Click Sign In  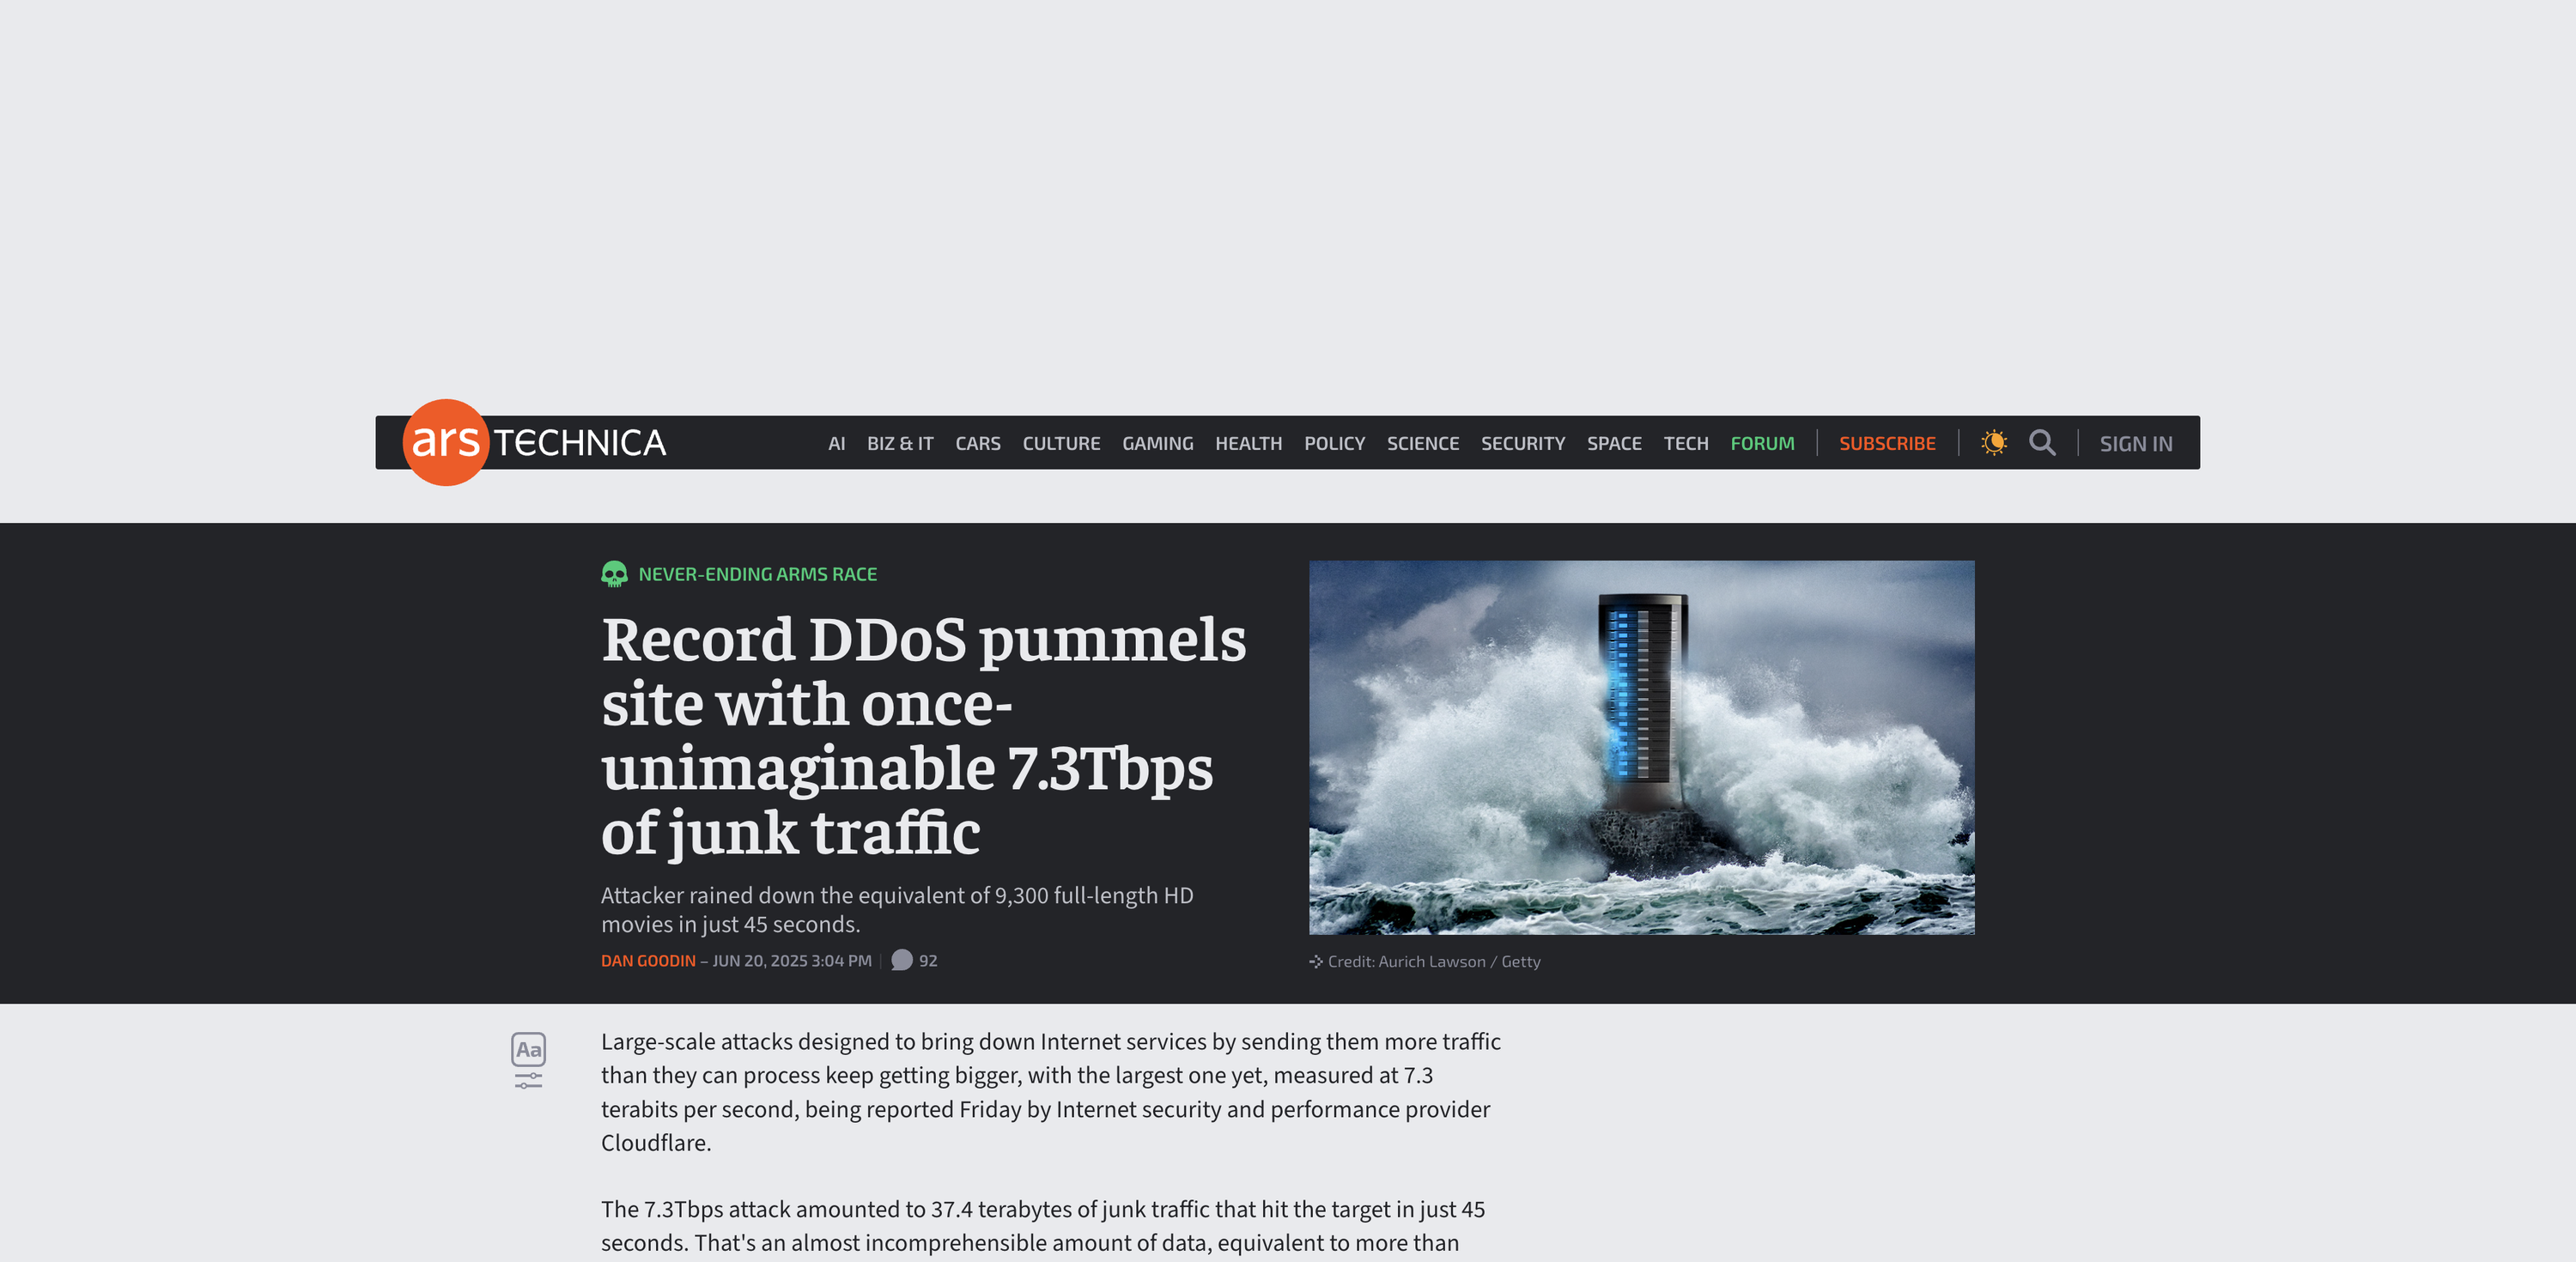coord(2135,443)
